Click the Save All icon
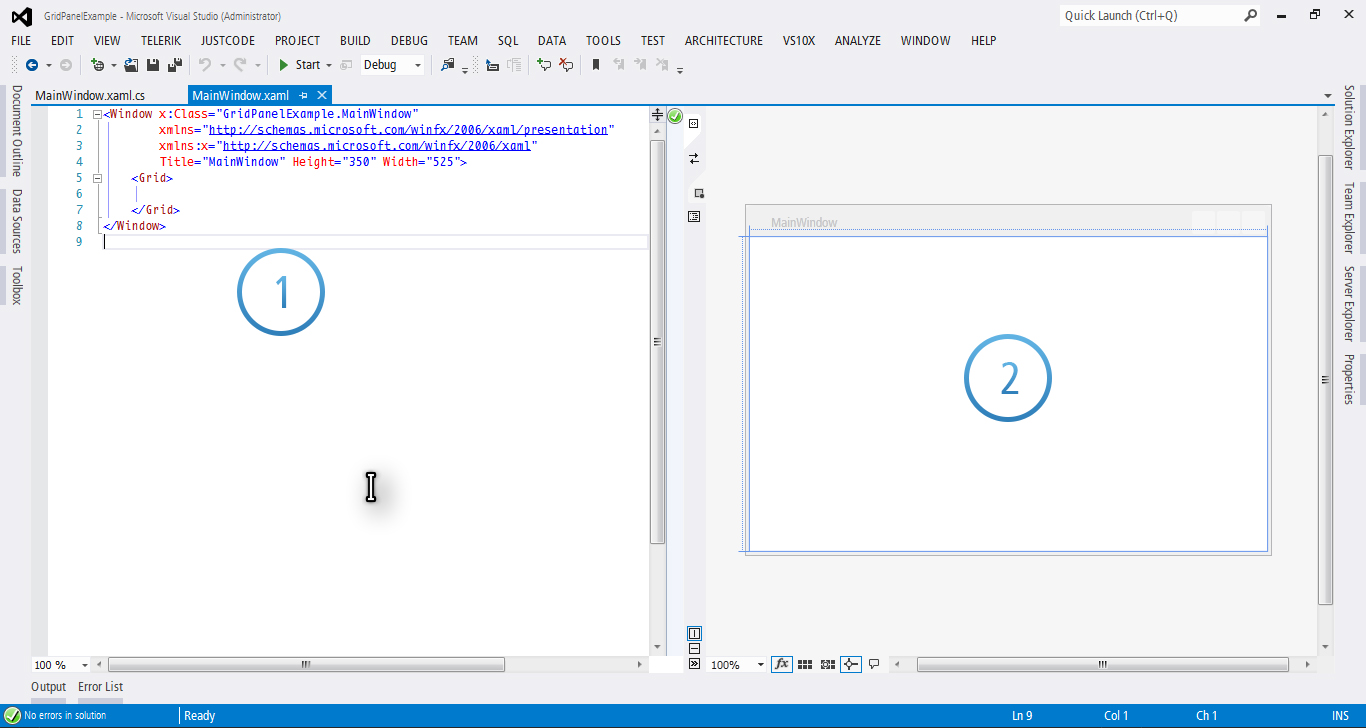 [x=173, y=65]
